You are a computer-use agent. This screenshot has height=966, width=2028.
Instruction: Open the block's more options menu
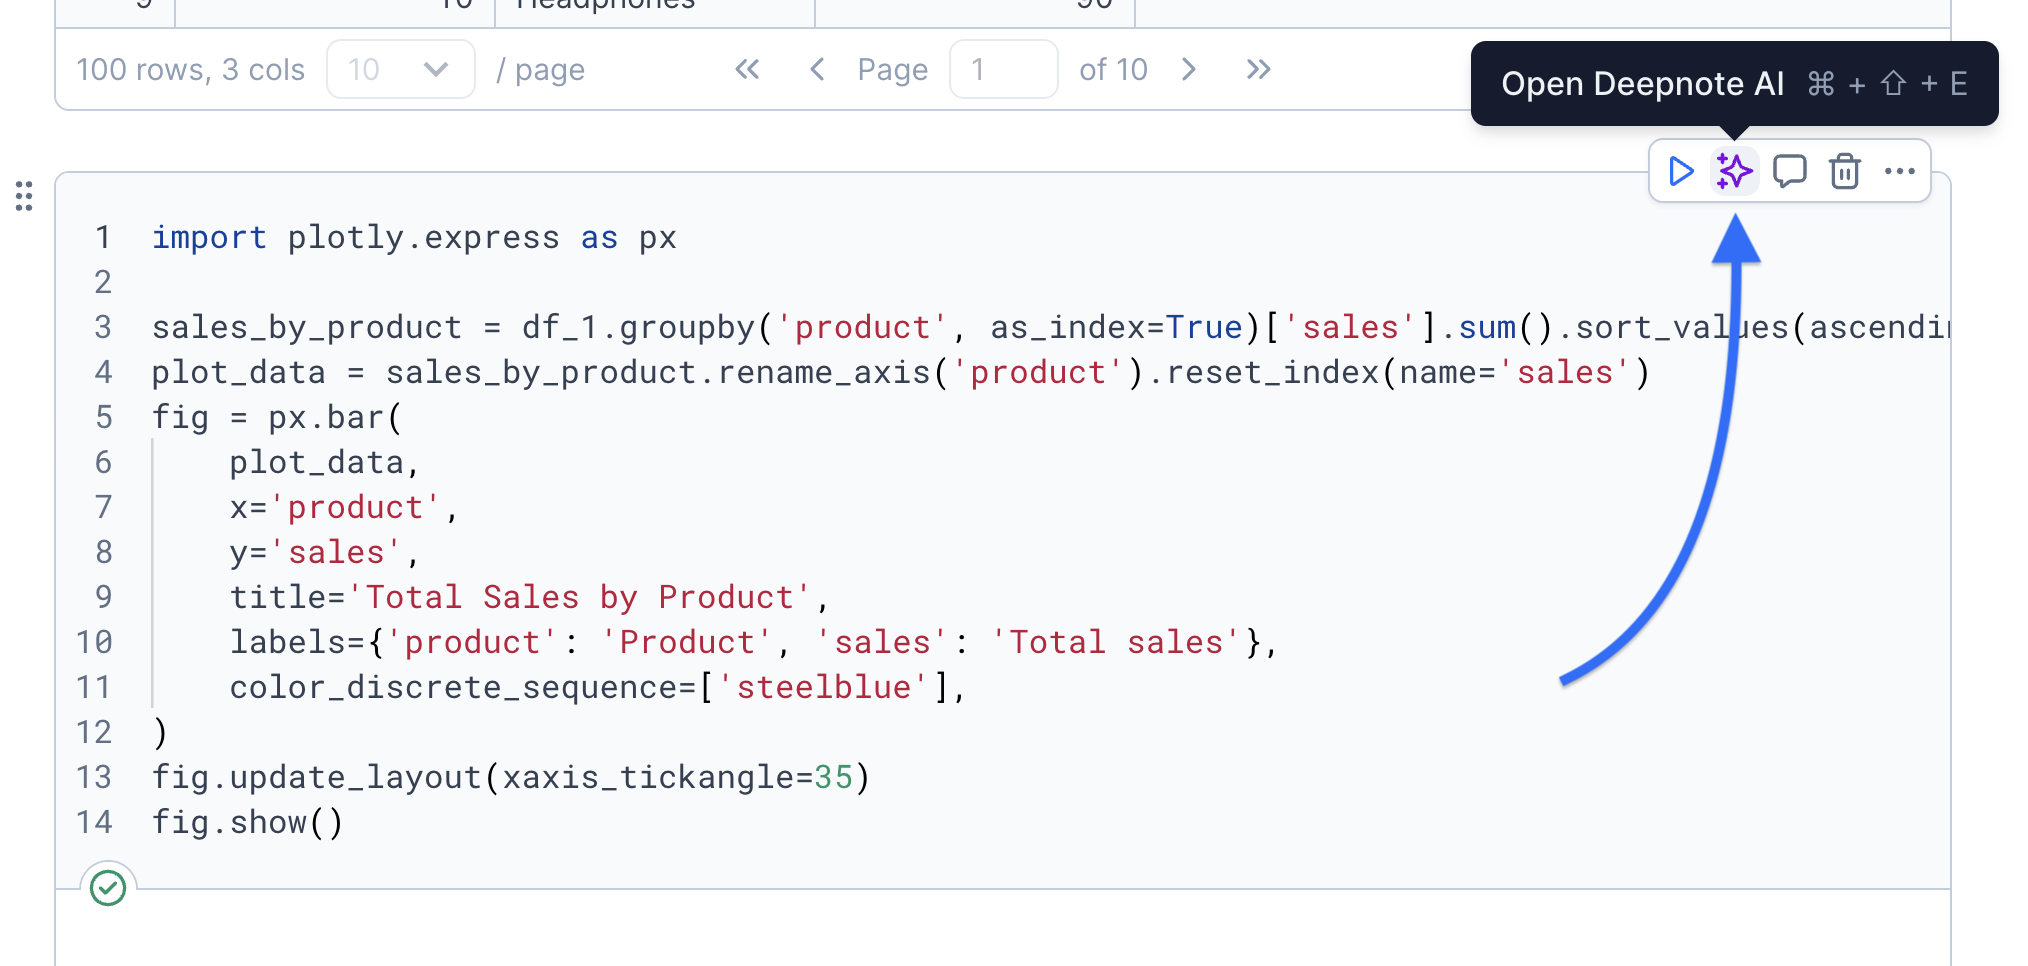click(1899, 171)
